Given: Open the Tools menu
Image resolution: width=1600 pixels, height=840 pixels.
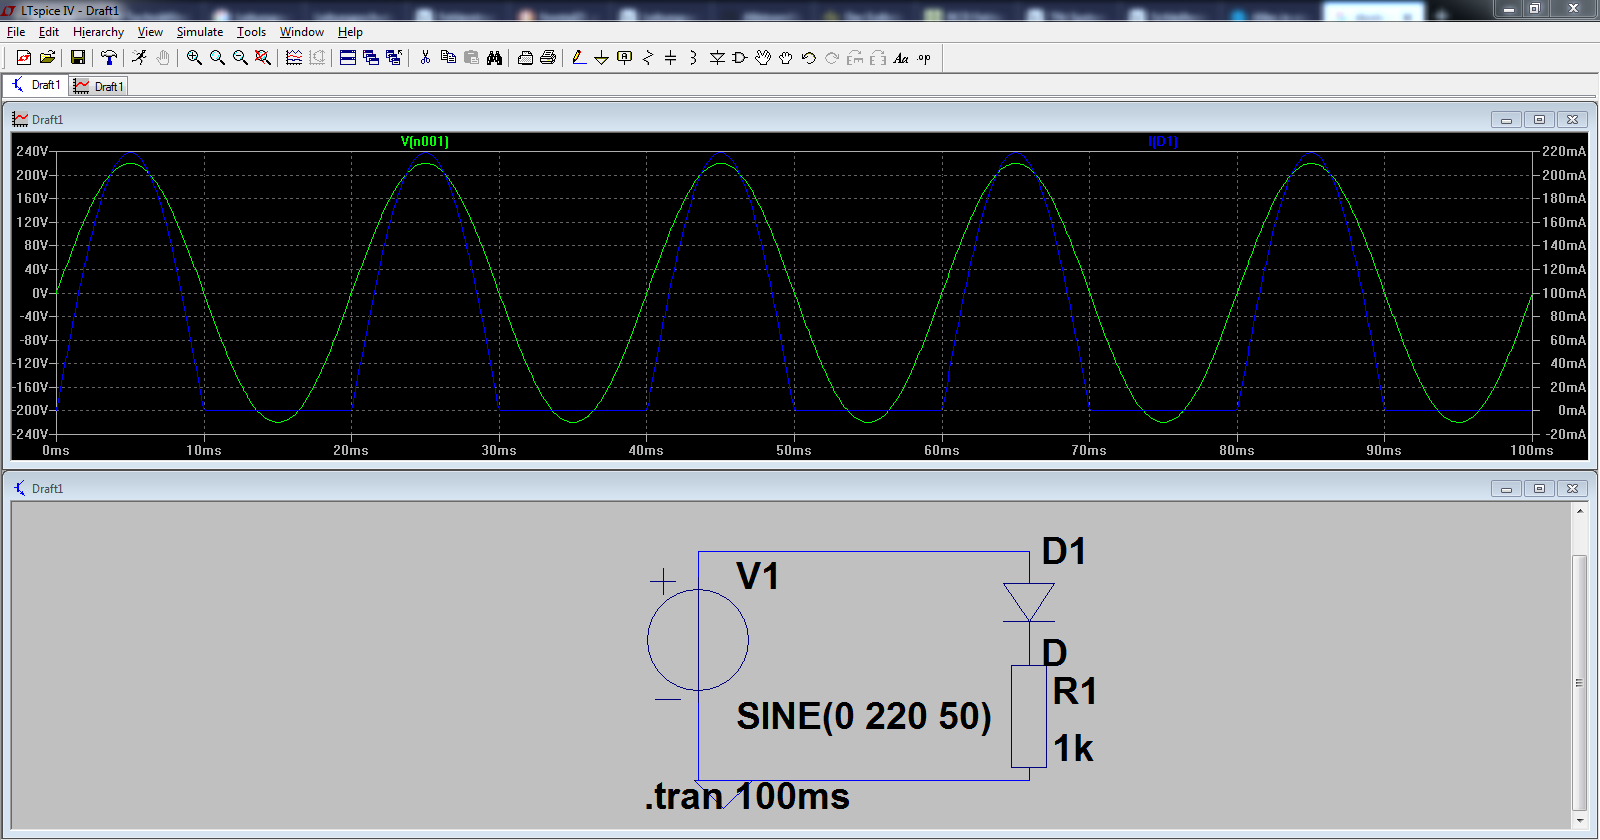Looking at the screenshot, I should click(251, 32).
